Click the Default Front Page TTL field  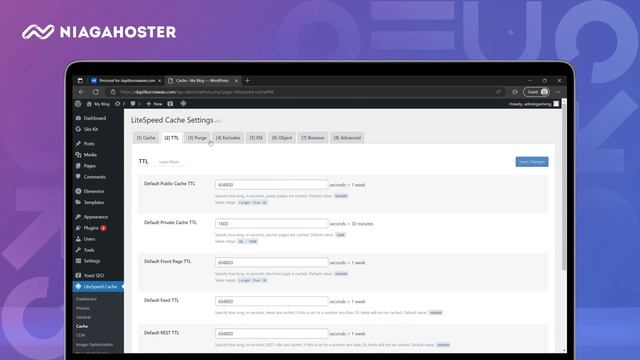click(x=271, y=262)
